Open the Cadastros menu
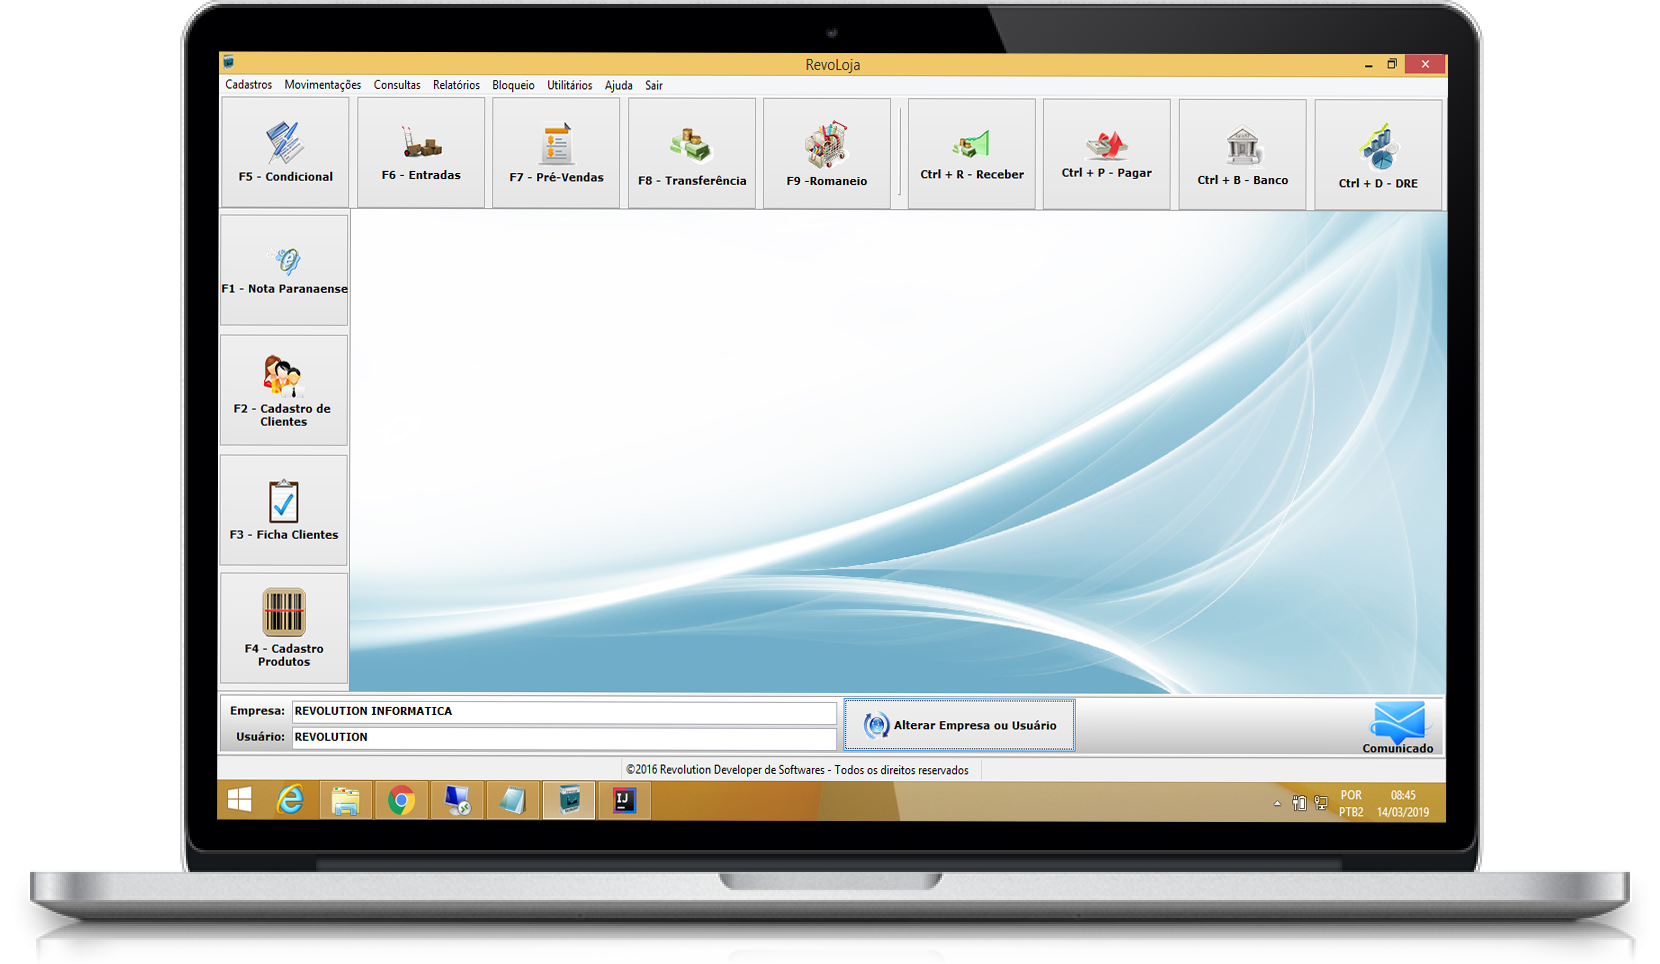The image size is (1660, 964). click(248, 85)
